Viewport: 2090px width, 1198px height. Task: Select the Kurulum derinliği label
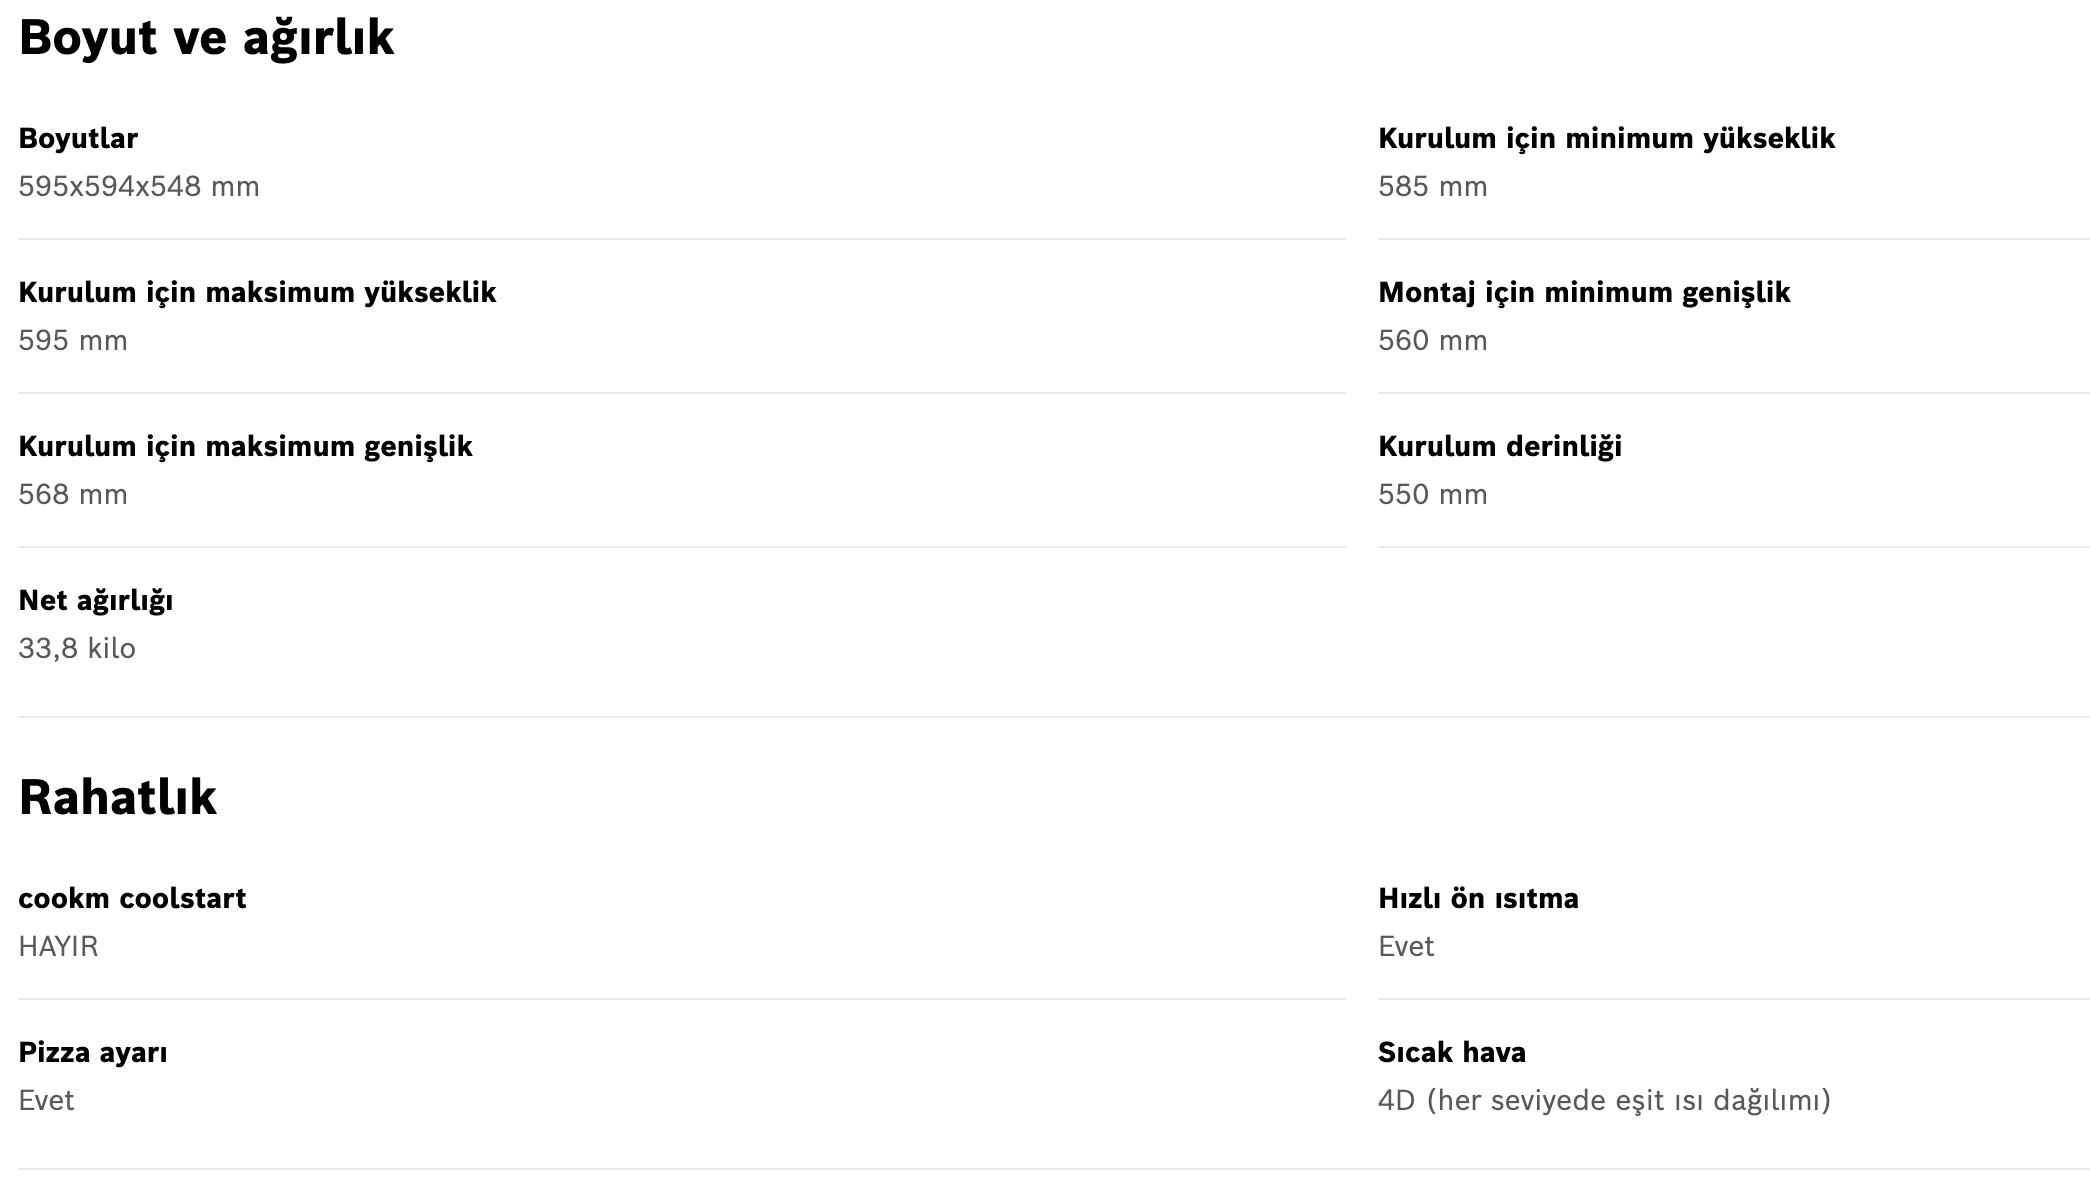click(1500, 447)
